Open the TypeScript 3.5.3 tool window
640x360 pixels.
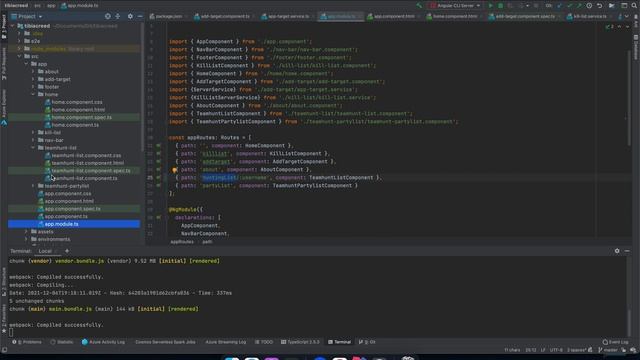(300, 342)
